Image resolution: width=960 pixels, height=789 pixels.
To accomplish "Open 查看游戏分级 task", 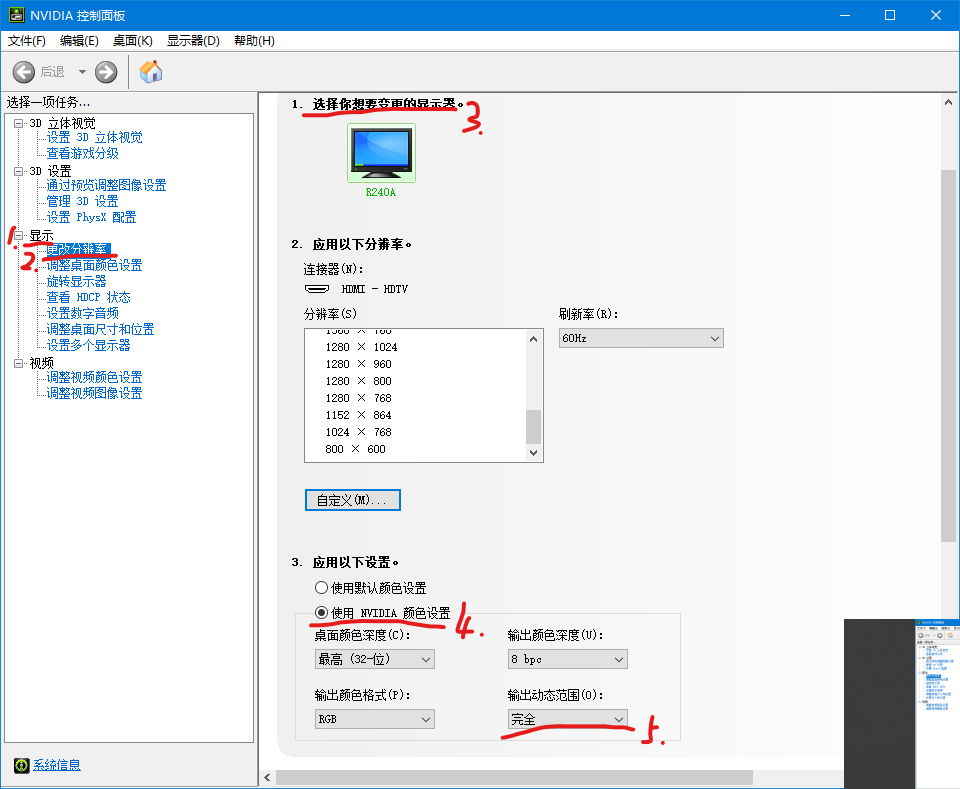I will pyautogui.click(x=83, y=154).
